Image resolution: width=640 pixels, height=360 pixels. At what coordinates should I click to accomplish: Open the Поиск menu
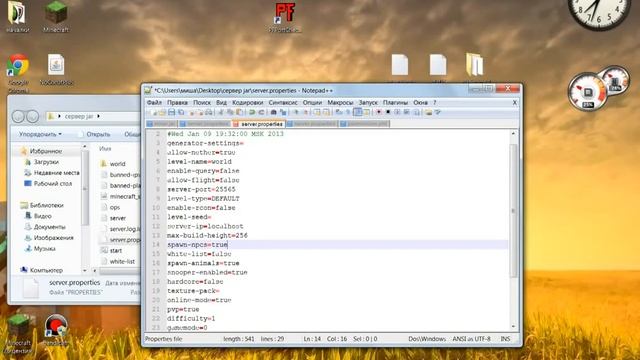[202, 102]
